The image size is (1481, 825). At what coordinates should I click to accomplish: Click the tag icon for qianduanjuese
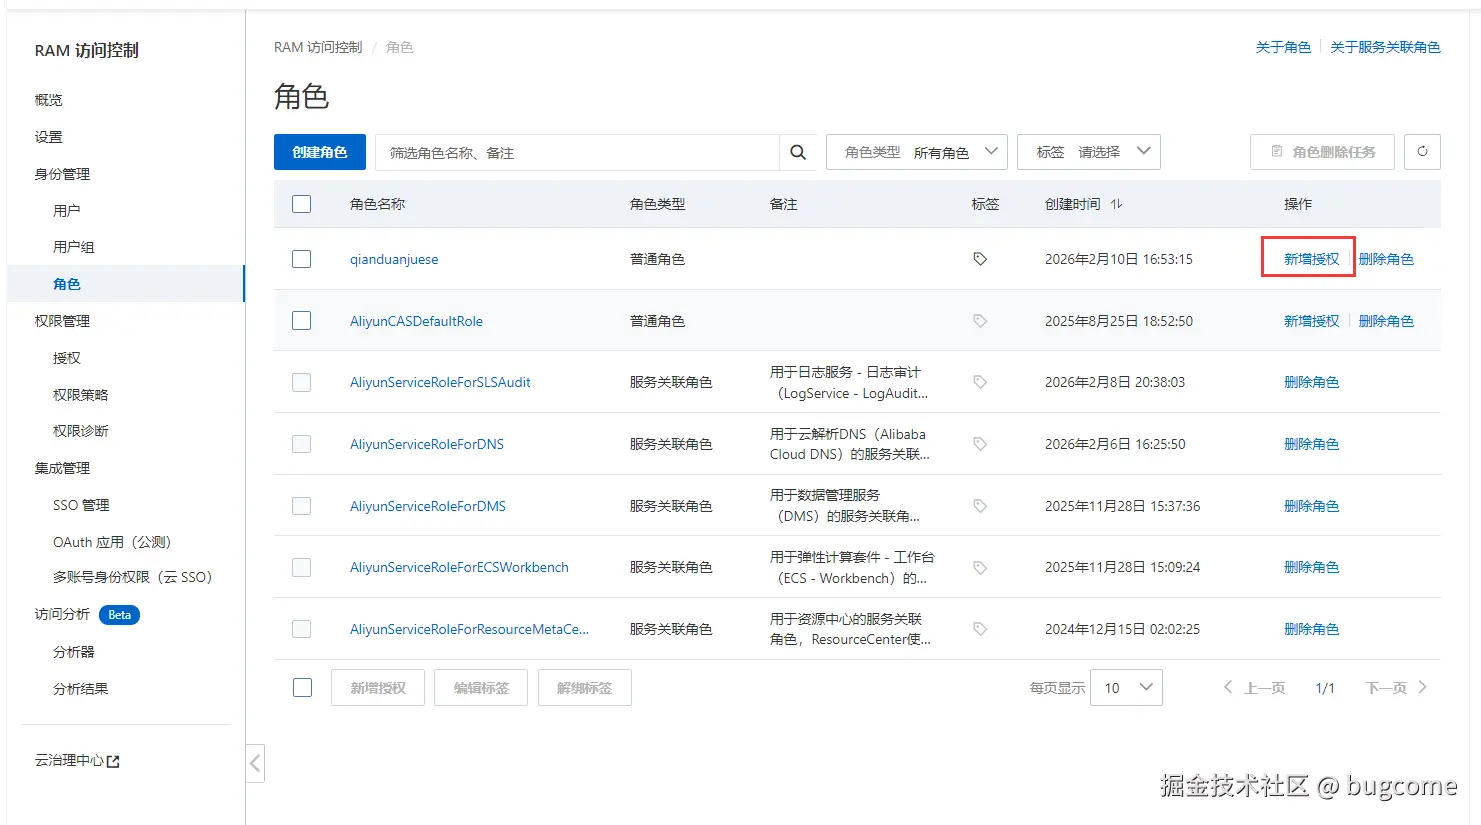[980, 259]
